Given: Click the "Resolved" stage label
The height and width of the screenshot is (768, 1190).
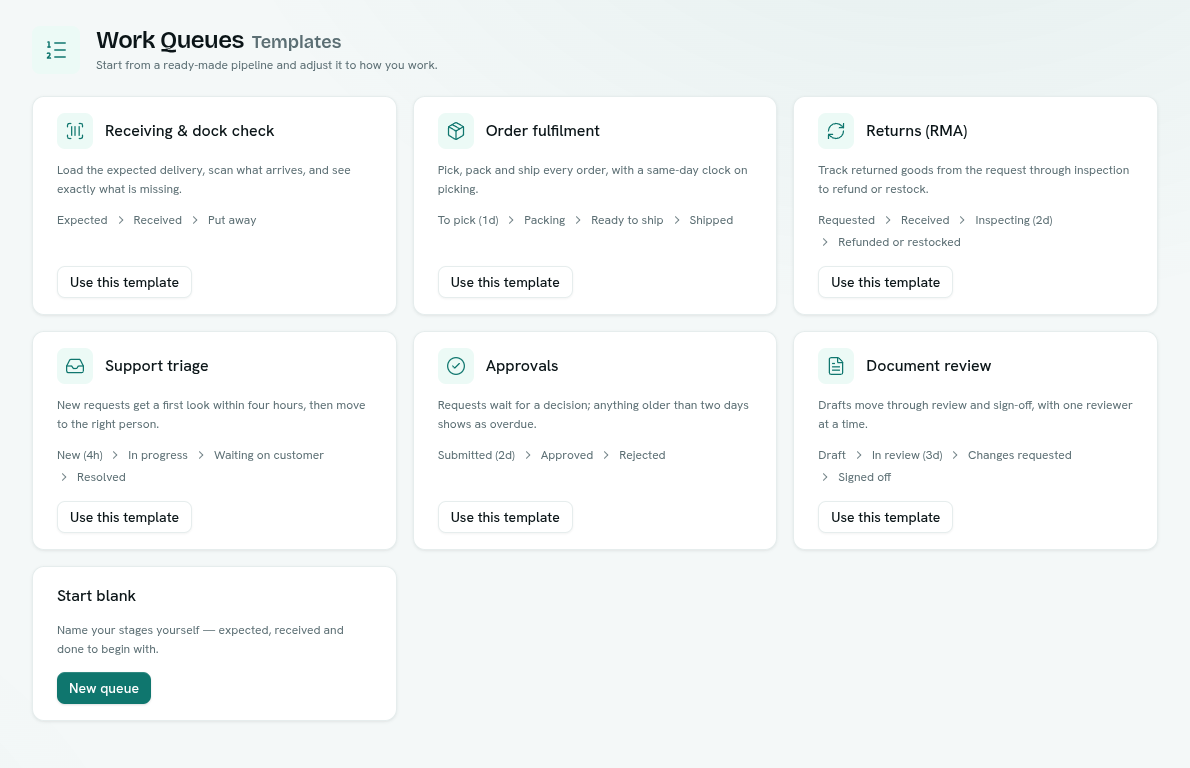Looking at the screenshot, I should (101, 477).
